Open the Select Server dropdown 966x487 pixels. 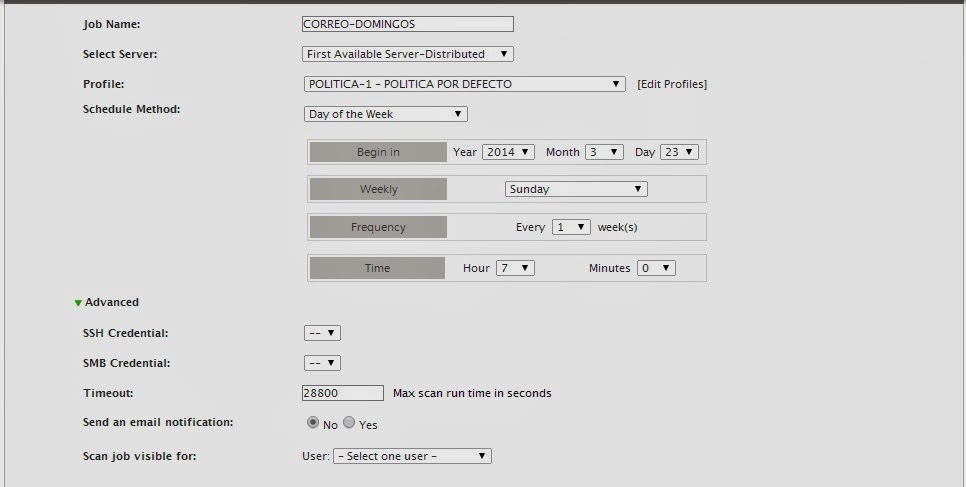click(x=408, y=54)
